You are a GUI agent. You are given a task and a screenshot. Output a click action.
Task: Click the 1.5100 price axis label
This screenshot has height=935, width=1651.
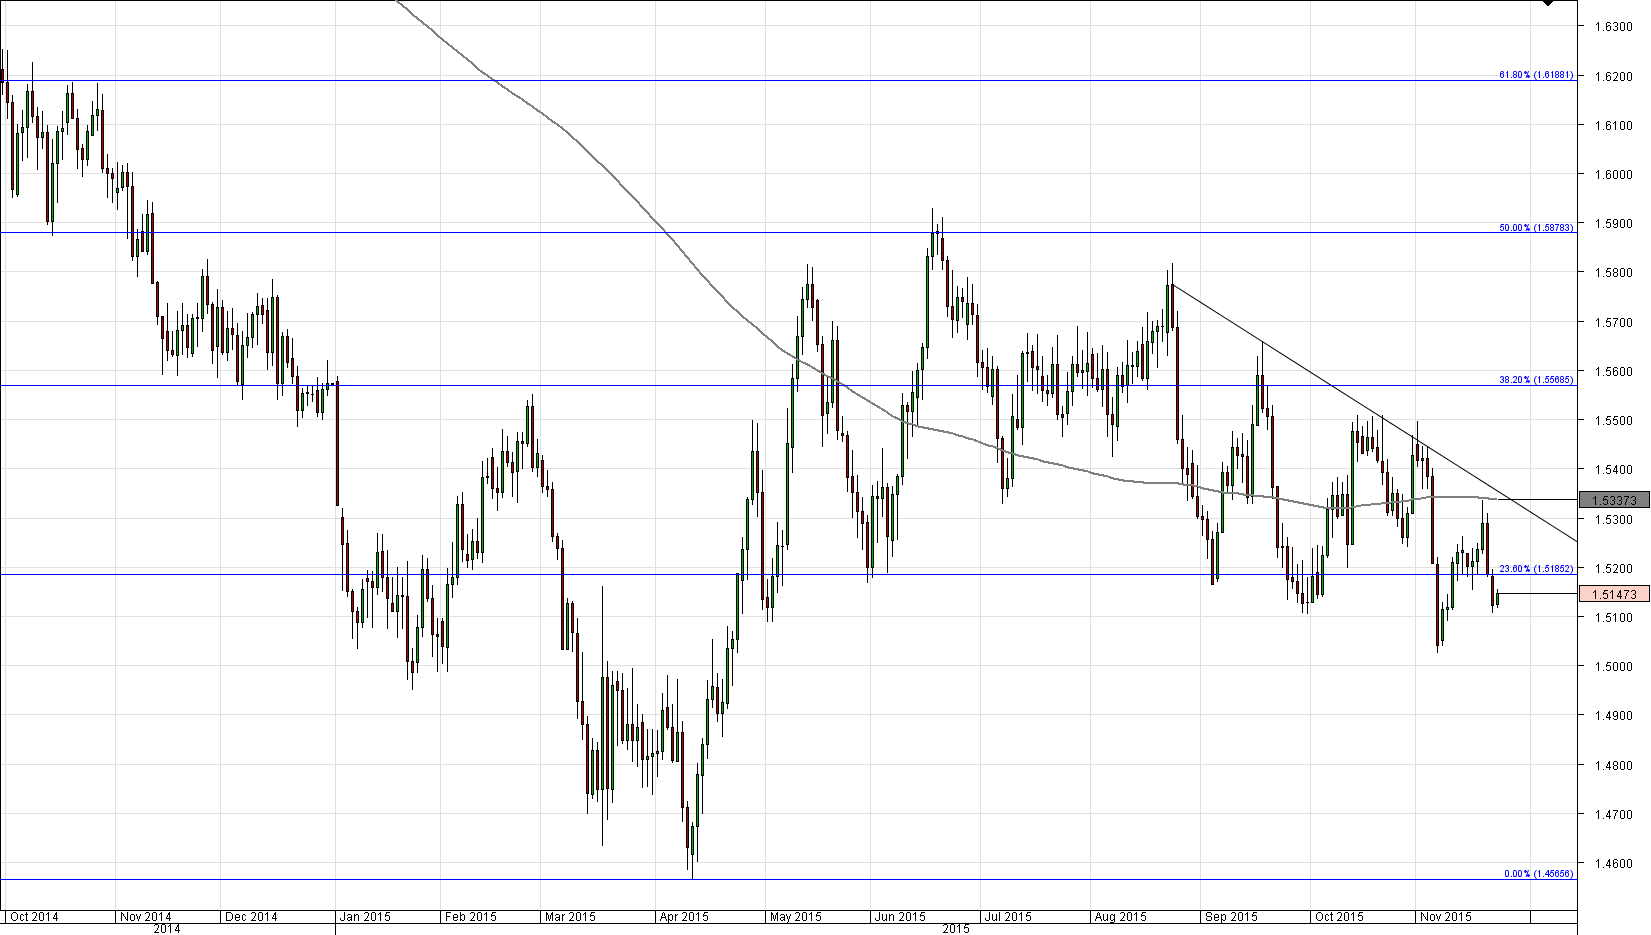(x=1612, y=618)
